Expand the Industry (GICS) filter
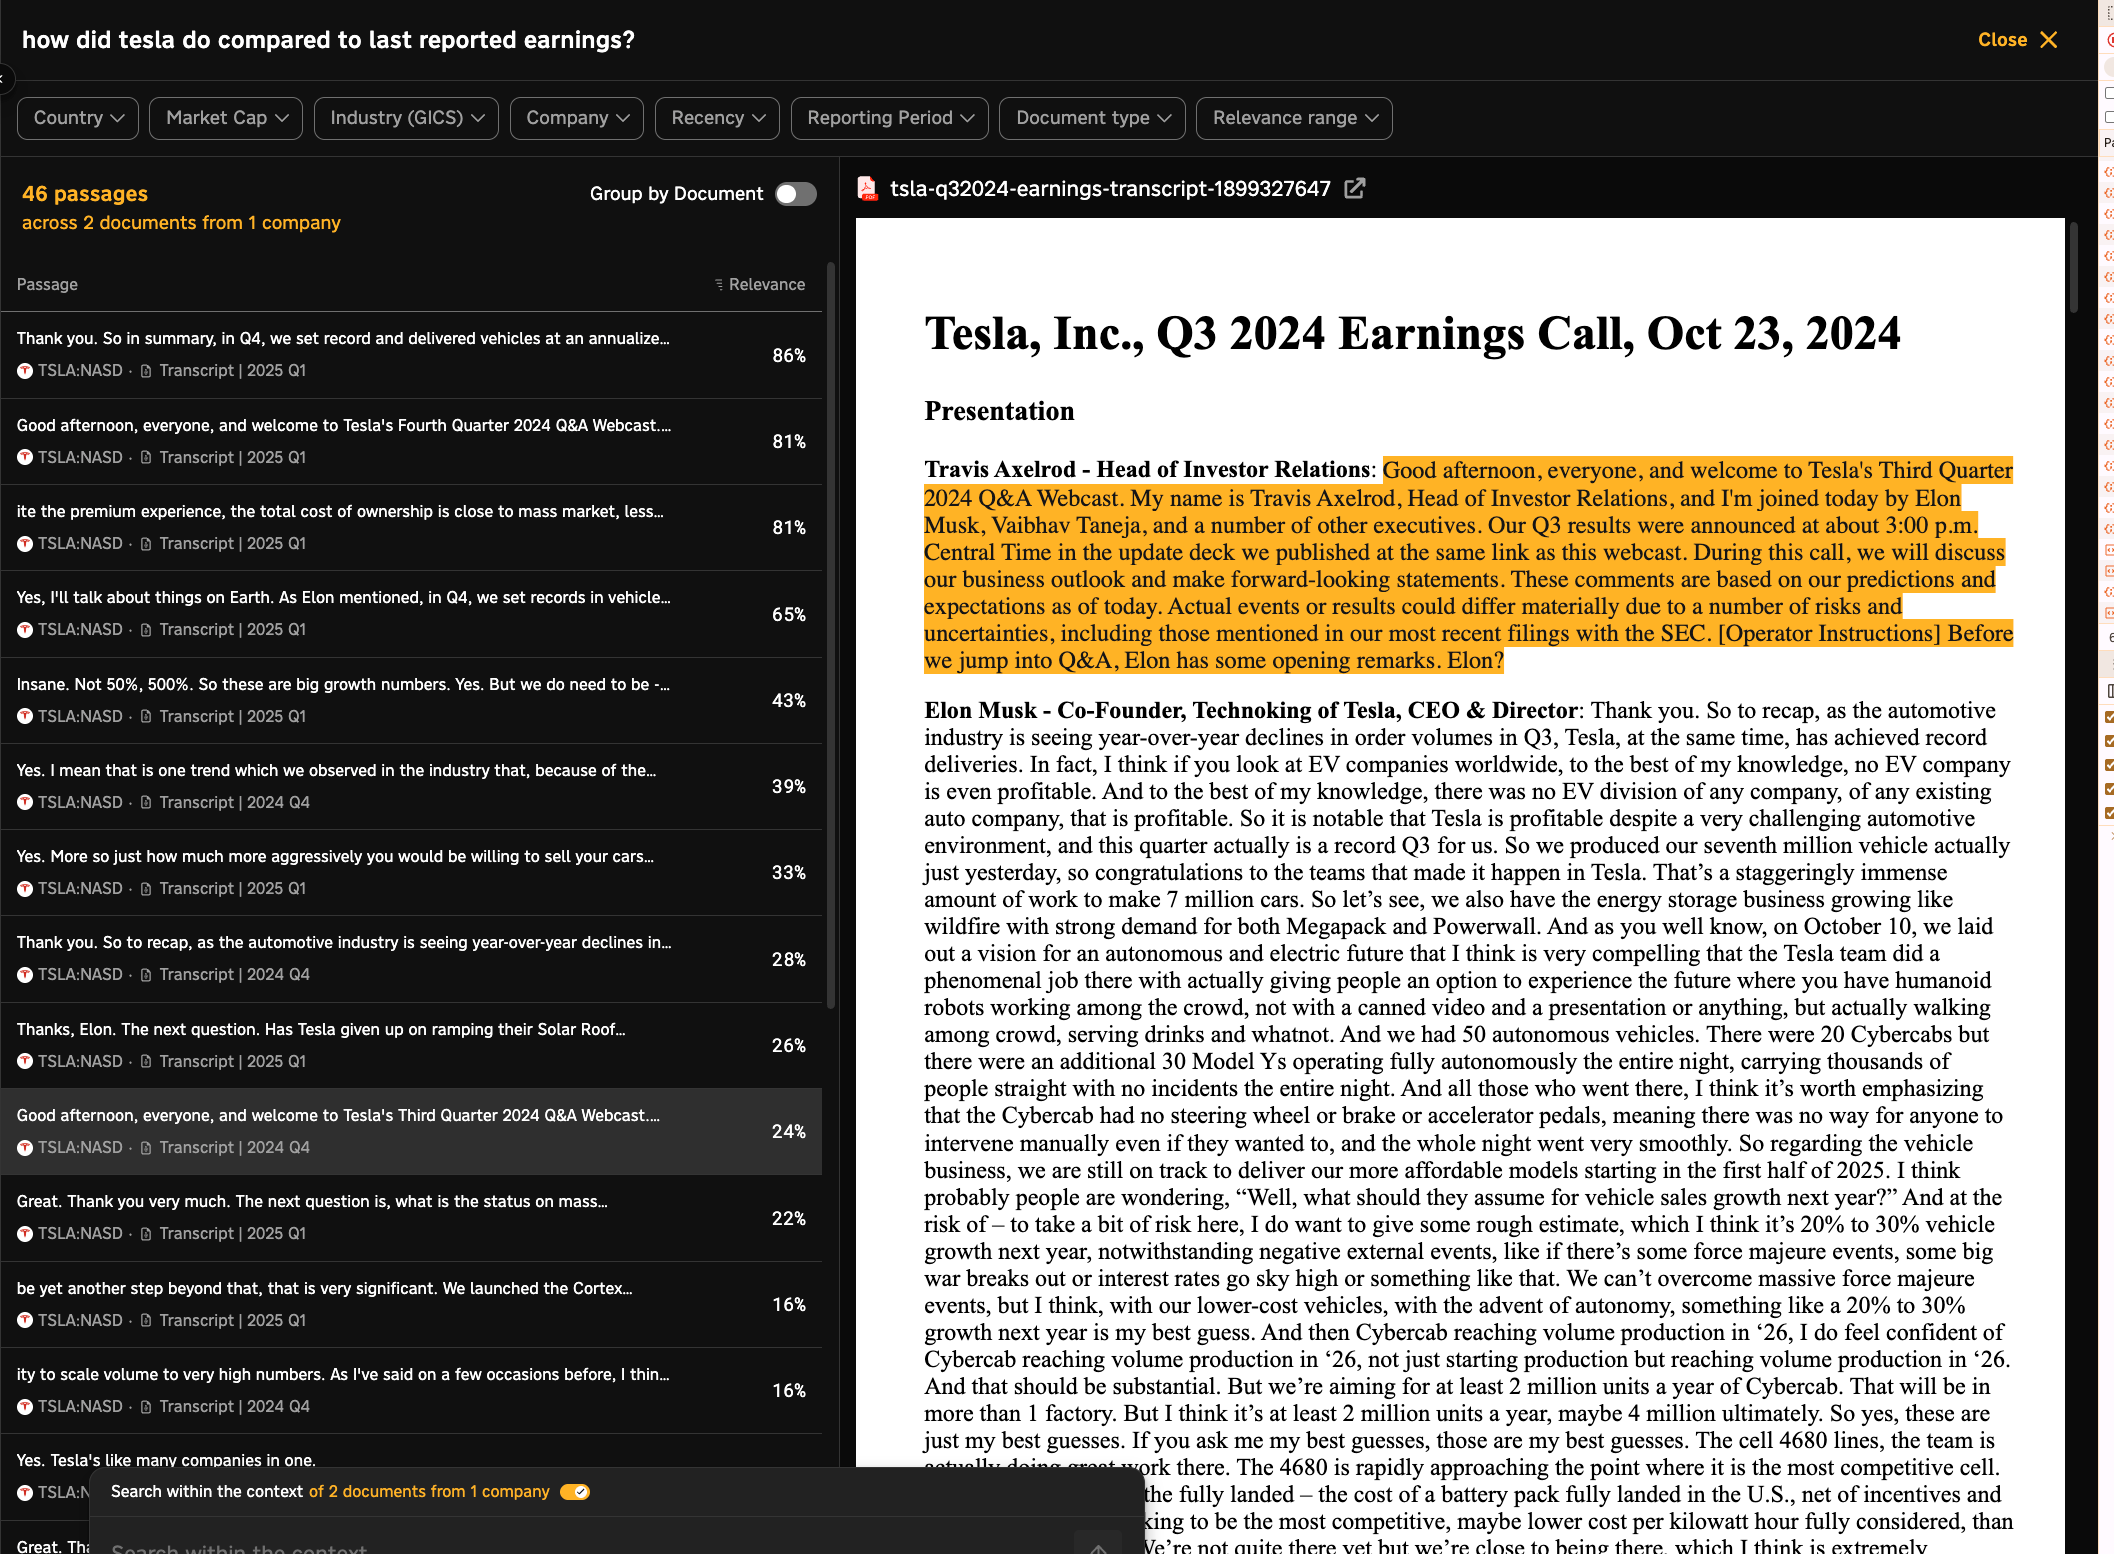This screenshot has width=2114, height=1554. 406,118
